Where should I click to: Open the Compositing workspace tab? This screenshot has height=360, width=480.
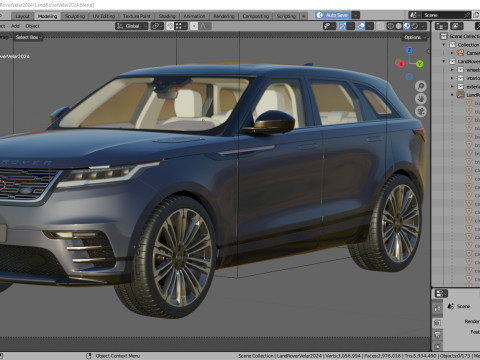[x=256, y=16]
